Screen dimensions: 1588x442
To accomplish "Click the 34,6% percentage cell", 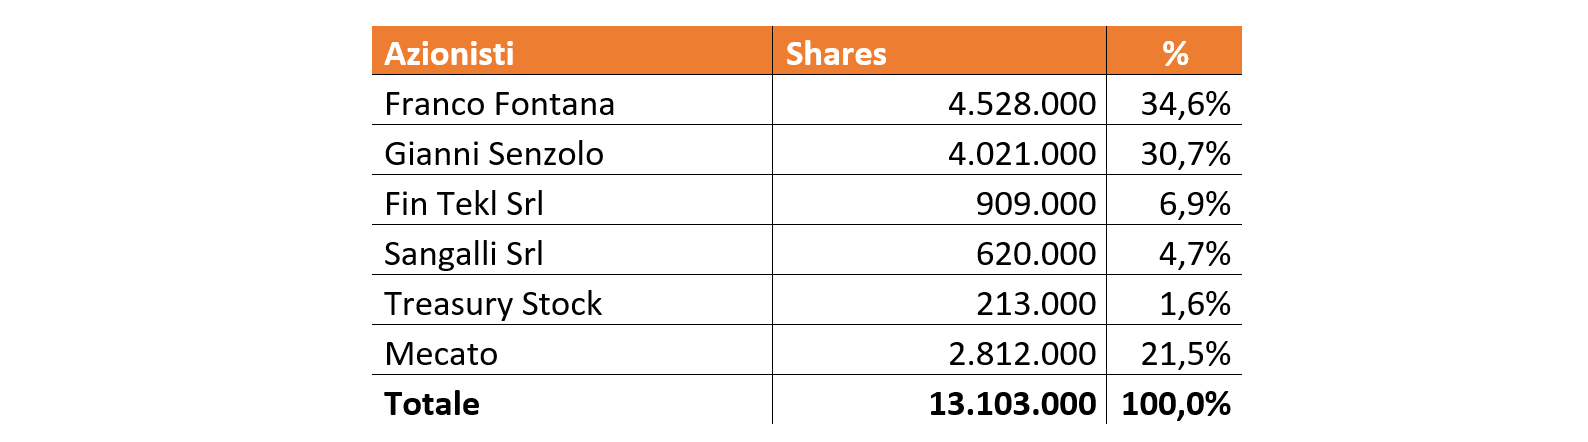I will 1174,100.
